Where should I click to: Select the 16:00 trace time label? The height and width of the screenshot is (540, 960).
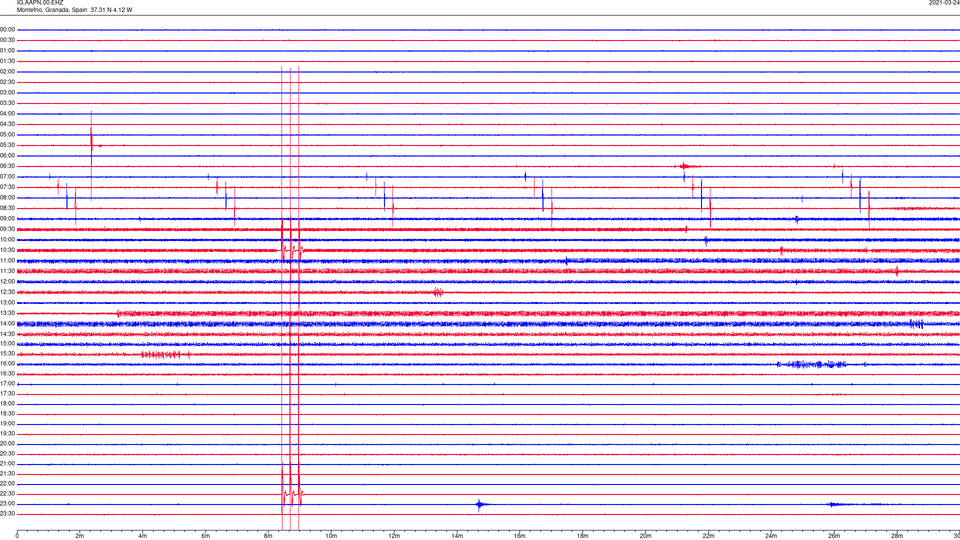(8, 364)
